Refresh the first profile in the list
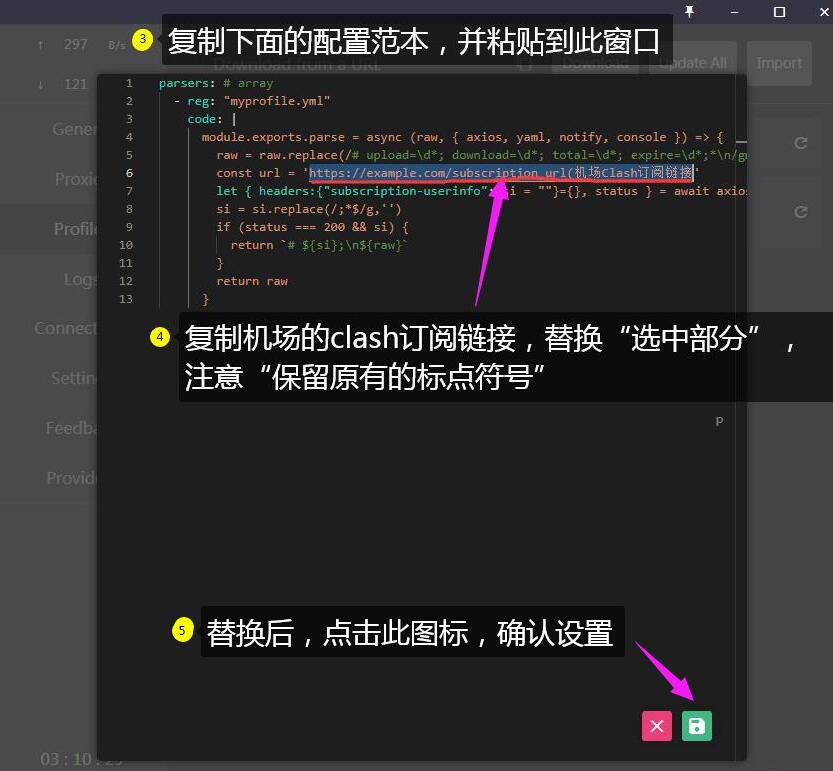This screenshot has width=833, height=771. click(801, 143)
